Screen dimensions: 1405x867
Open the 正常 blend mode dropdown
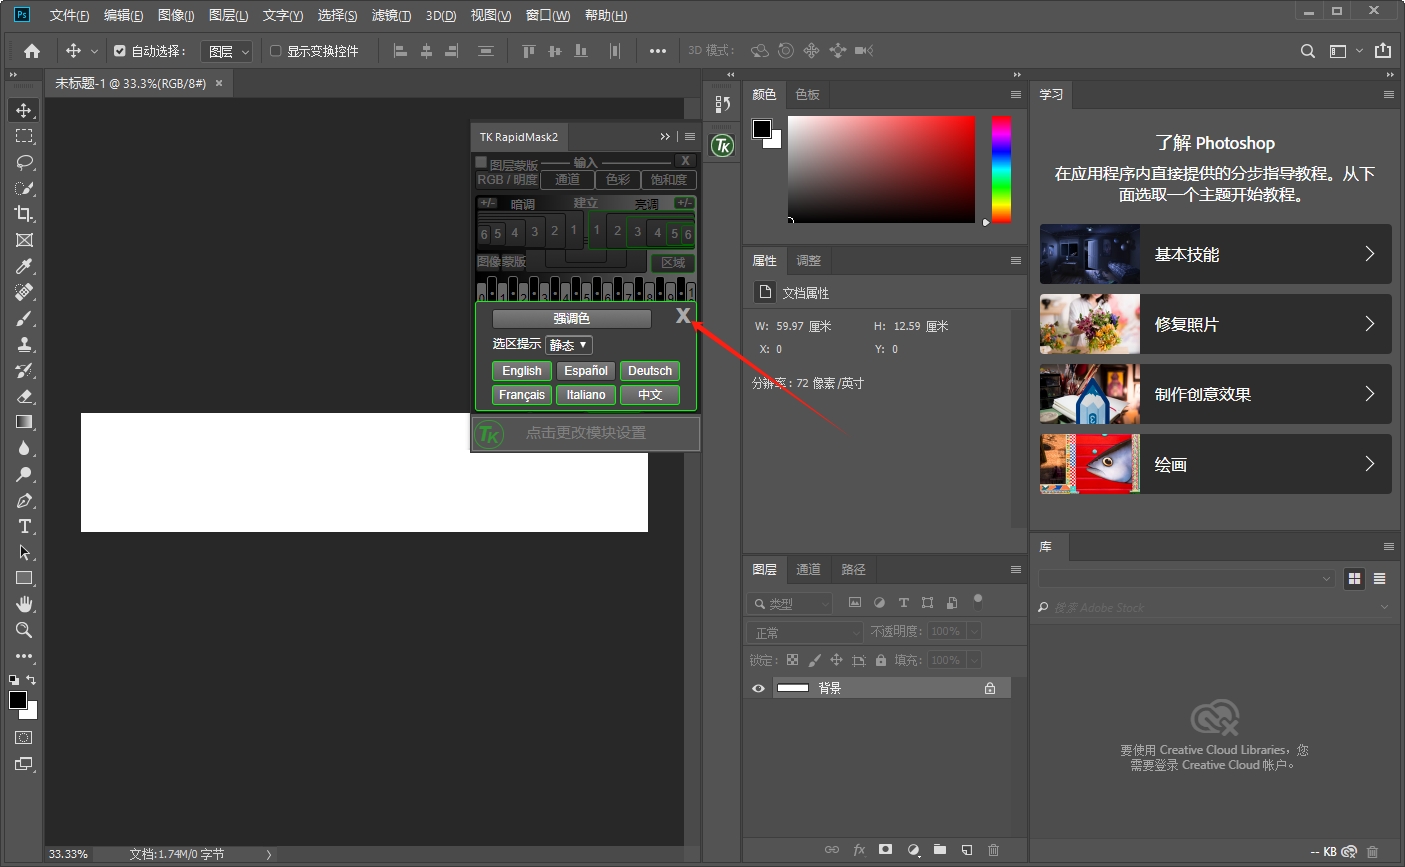pyautogui.click(x=805, y=632)
